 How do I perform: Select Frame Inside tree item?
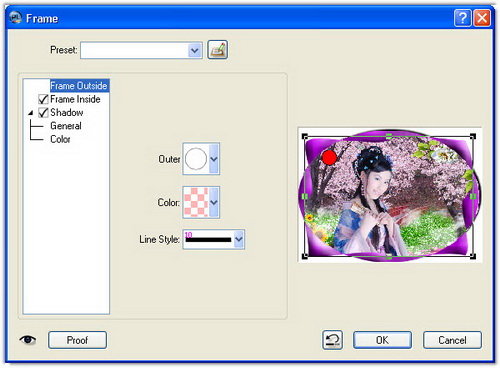pos(75,99)
